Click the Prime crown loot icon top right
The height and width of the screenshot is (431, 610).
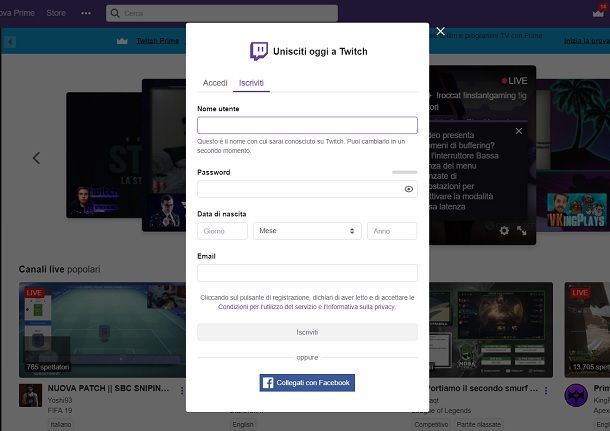tap(598, 12)
